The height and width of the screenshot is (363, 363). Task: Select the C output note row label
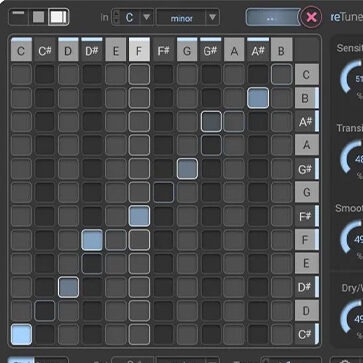pos(307,75)
